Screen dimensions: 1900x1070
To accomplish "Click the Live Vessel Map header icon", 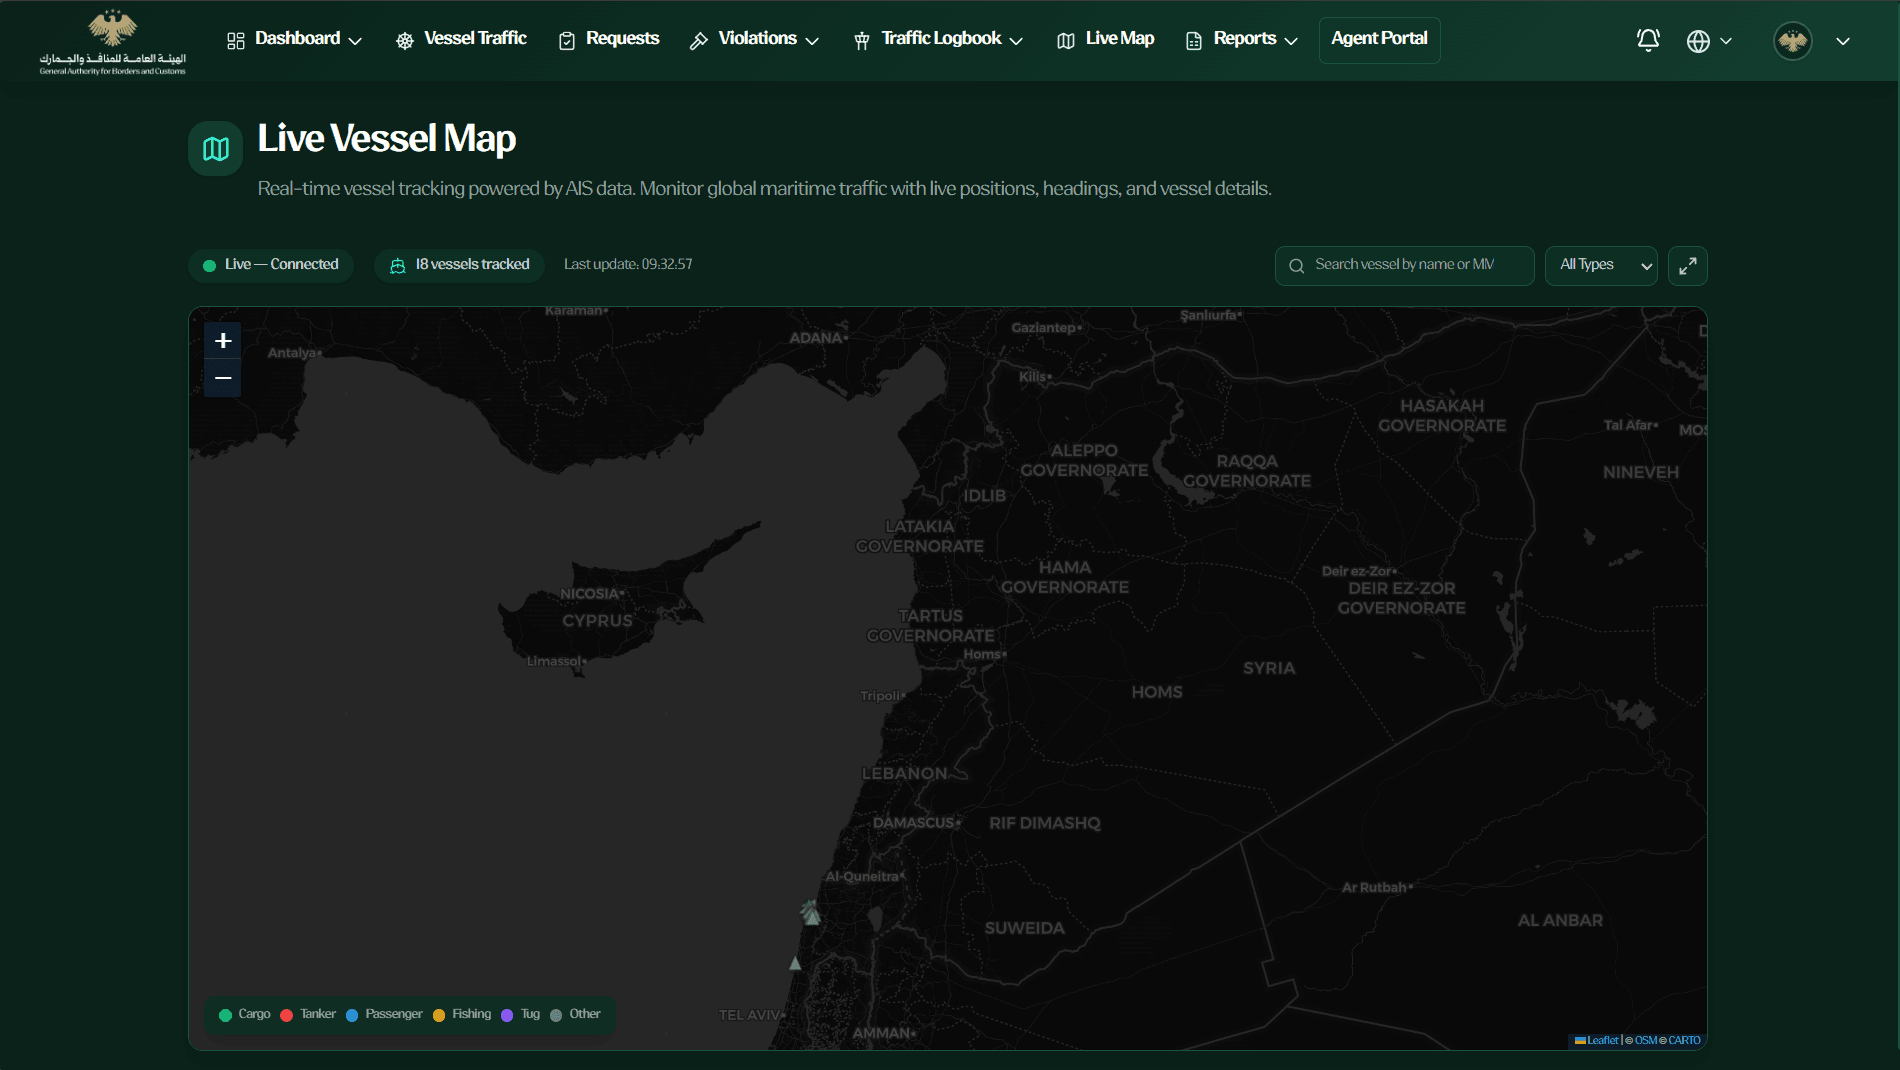I will tap(216, 149).
